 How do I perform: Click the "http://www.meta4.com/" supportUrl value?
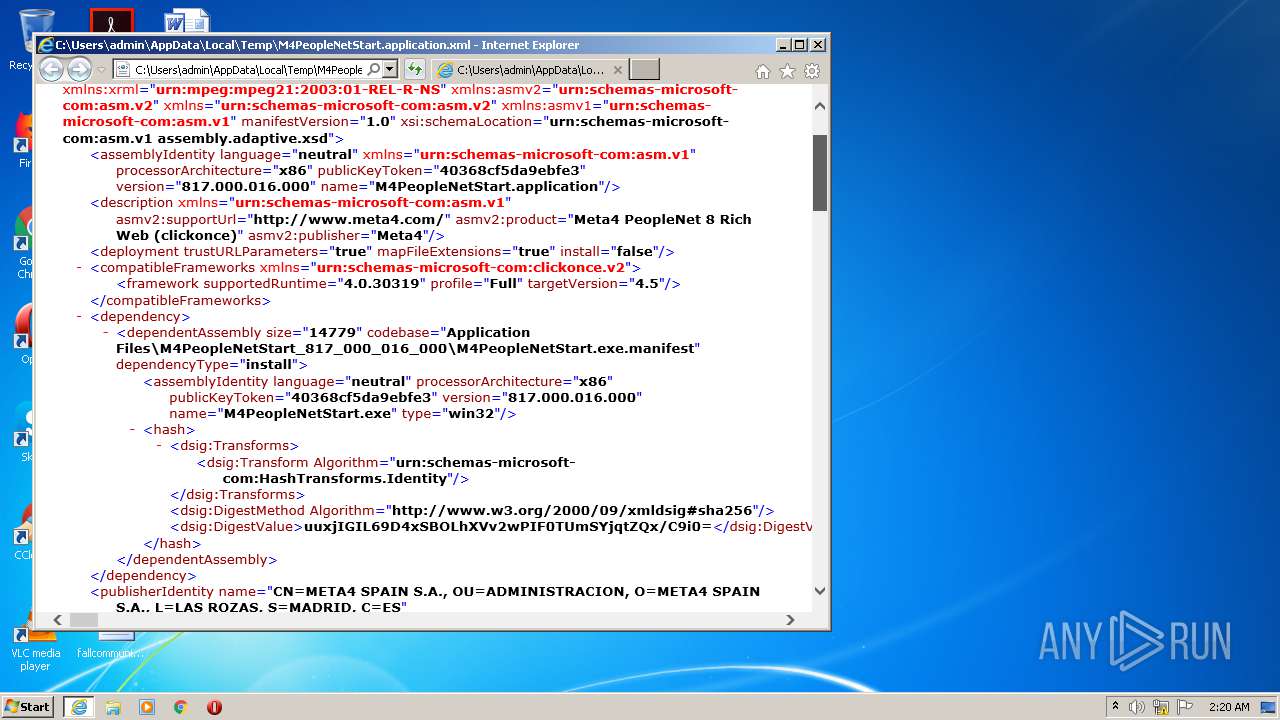350,219
